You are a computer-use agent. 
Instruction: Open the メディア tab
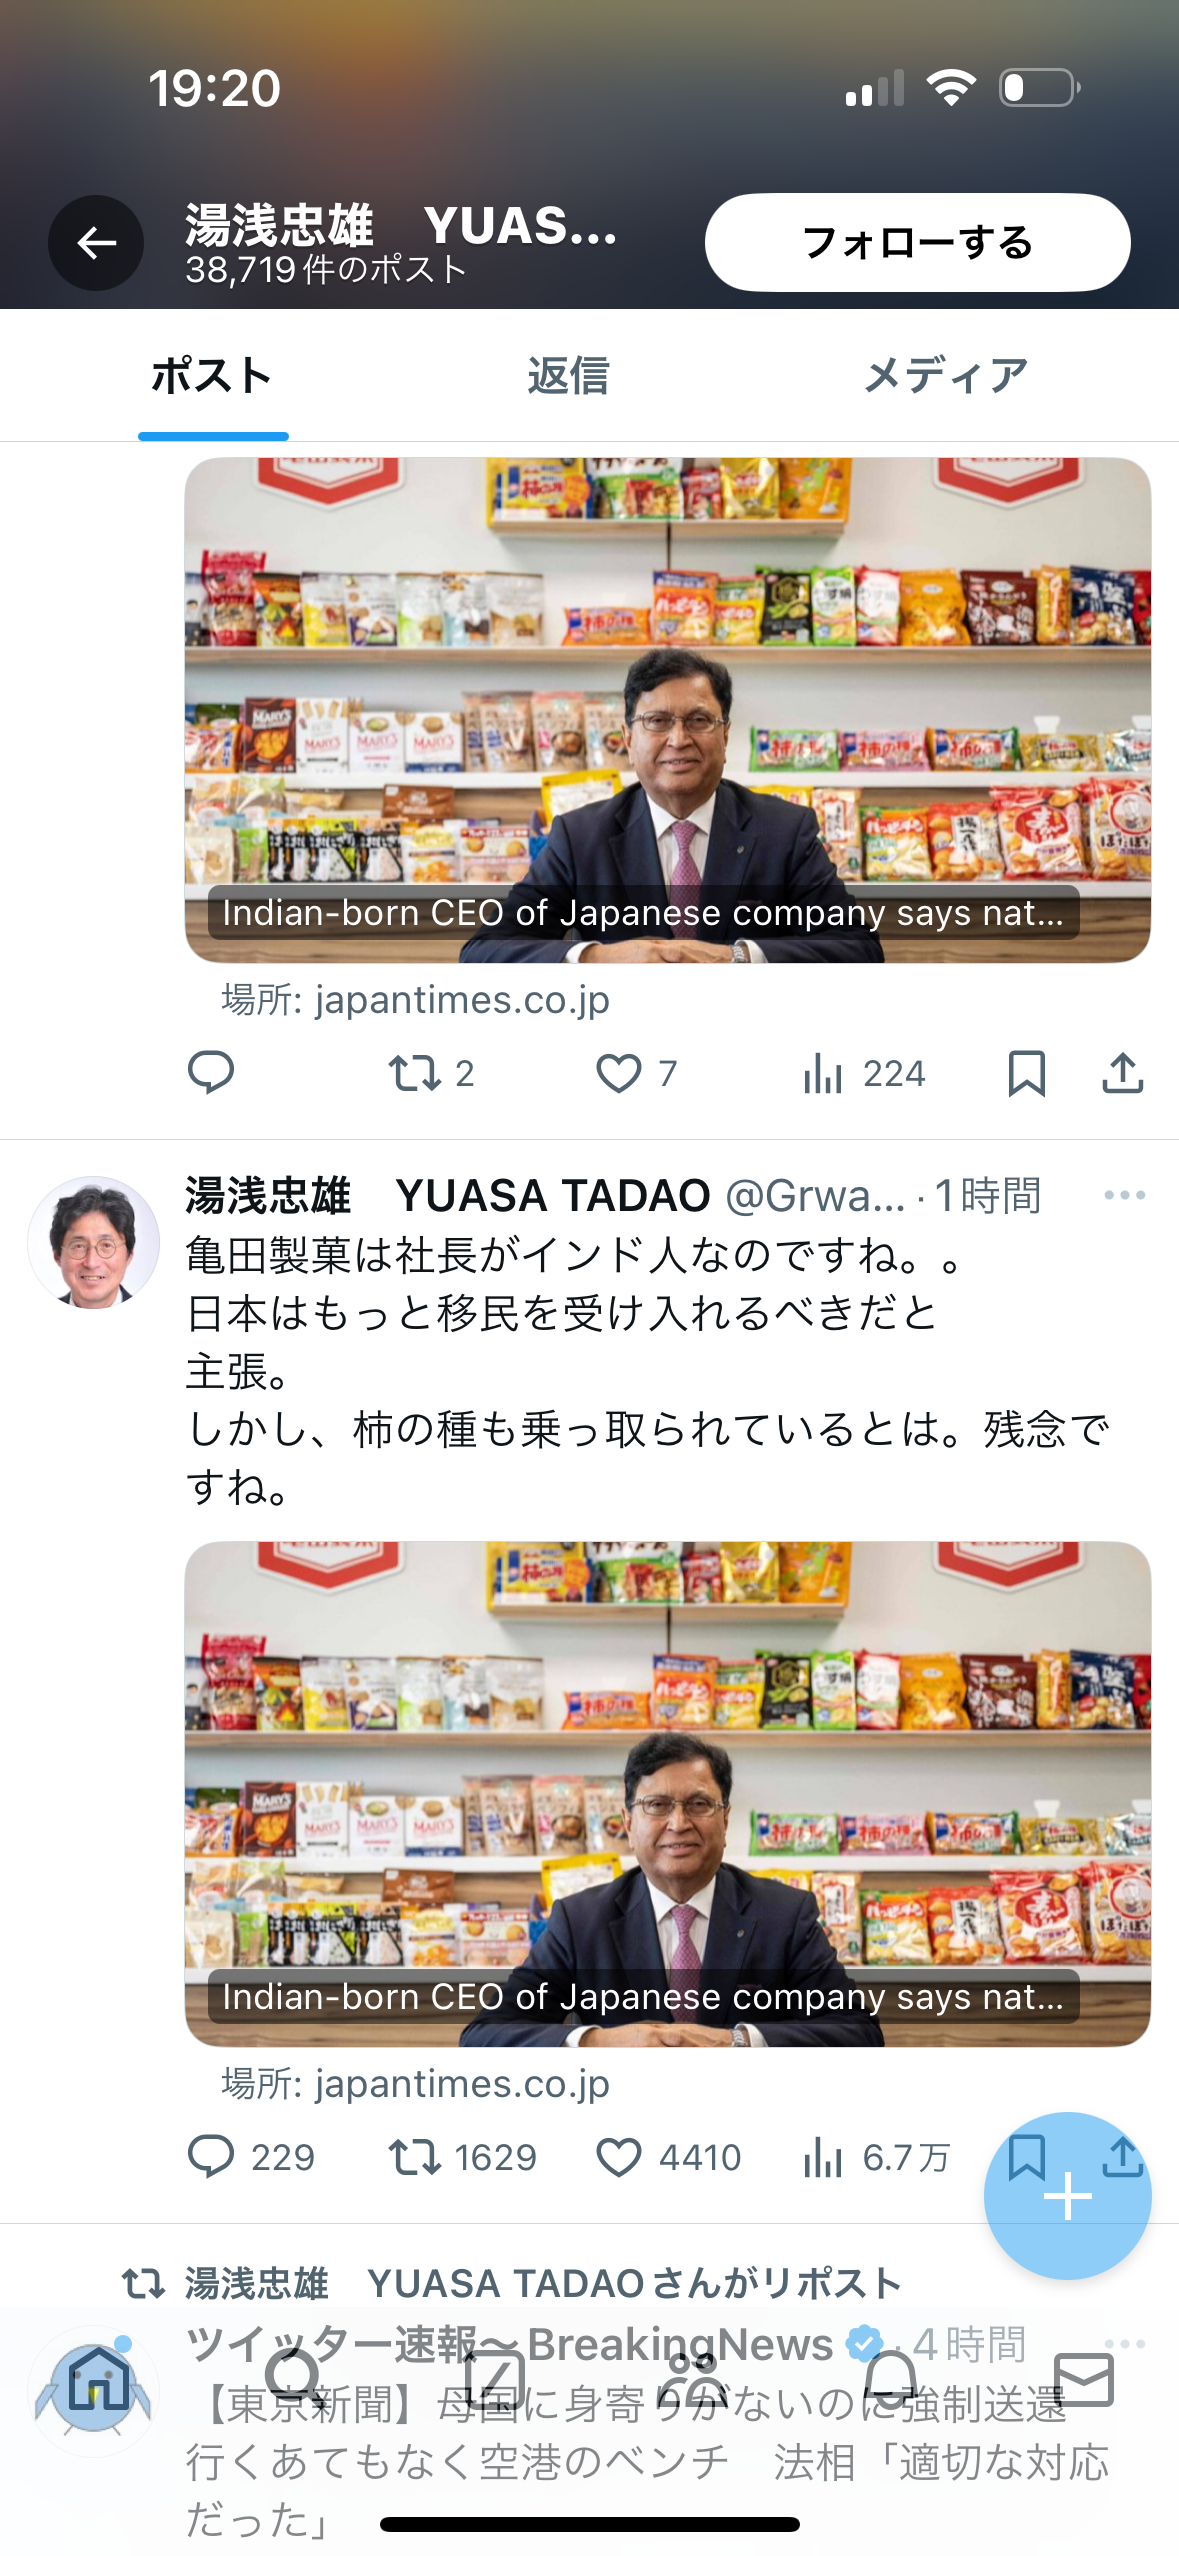[x=945, y=376]
